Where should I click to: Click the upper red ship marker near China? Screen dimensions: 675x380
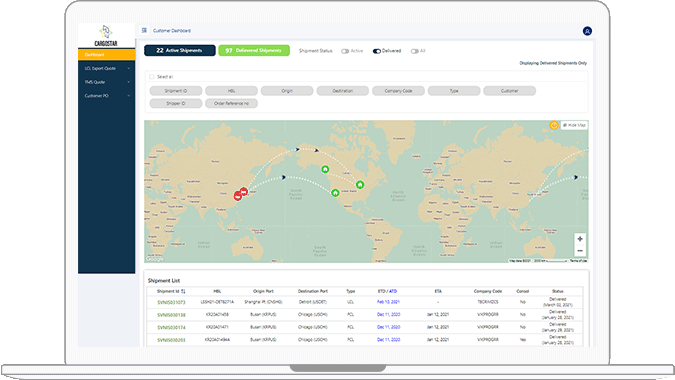point(244,191)
